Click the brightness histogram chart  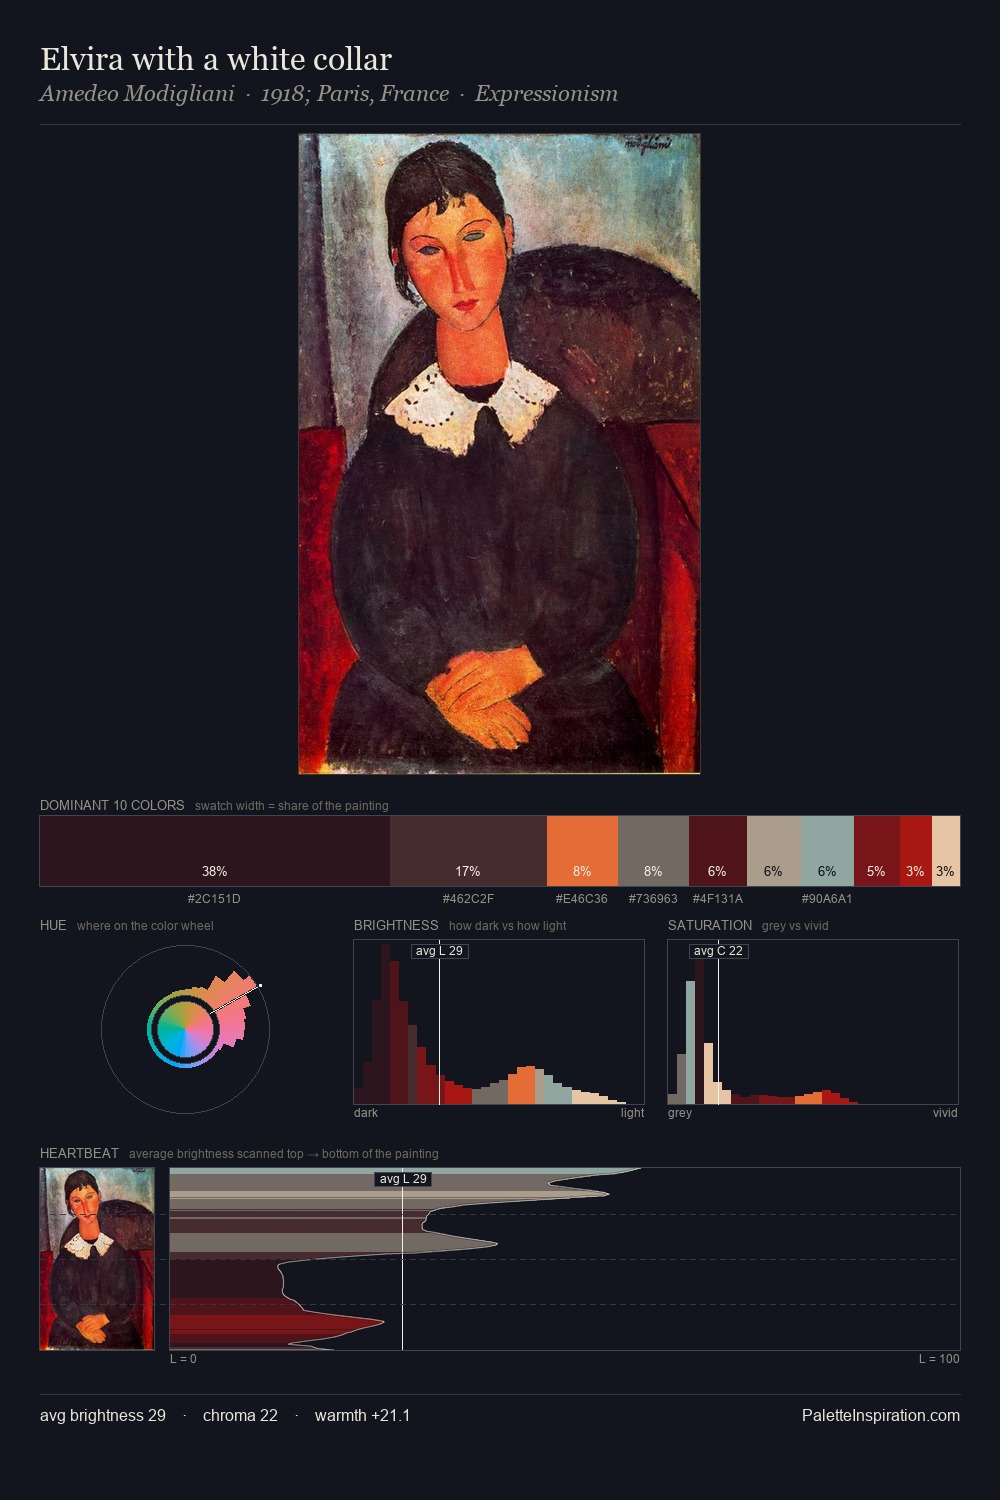click(499, 1022)
